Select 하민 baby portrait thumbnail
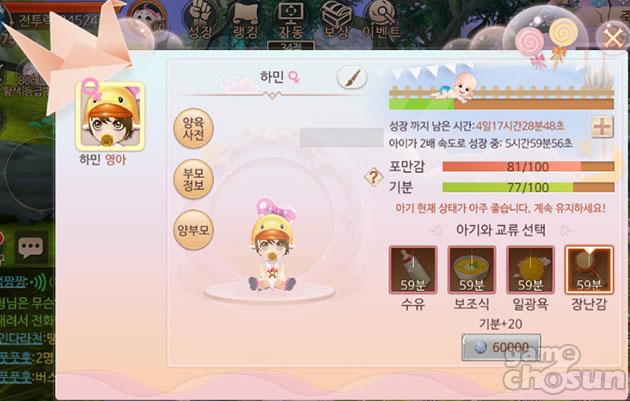Image resolution: width=630 pixels, height=401 pixels. tap(110, 117)
